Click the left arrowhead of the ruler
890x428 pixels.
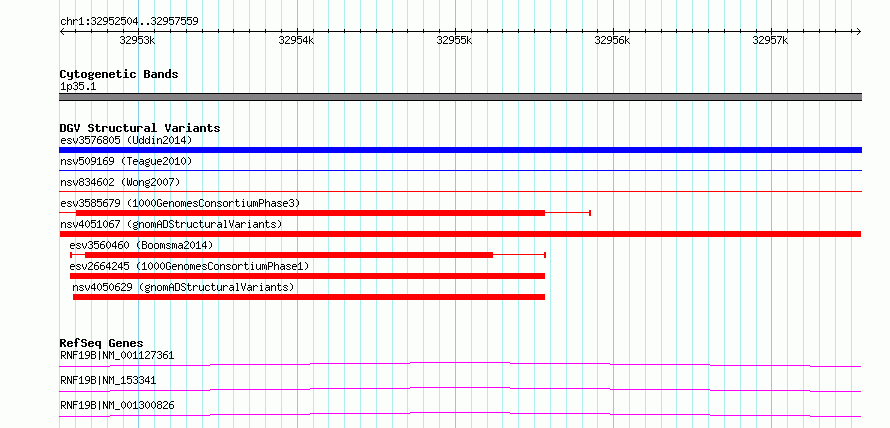pyautogui.click(x=62, y=31)
